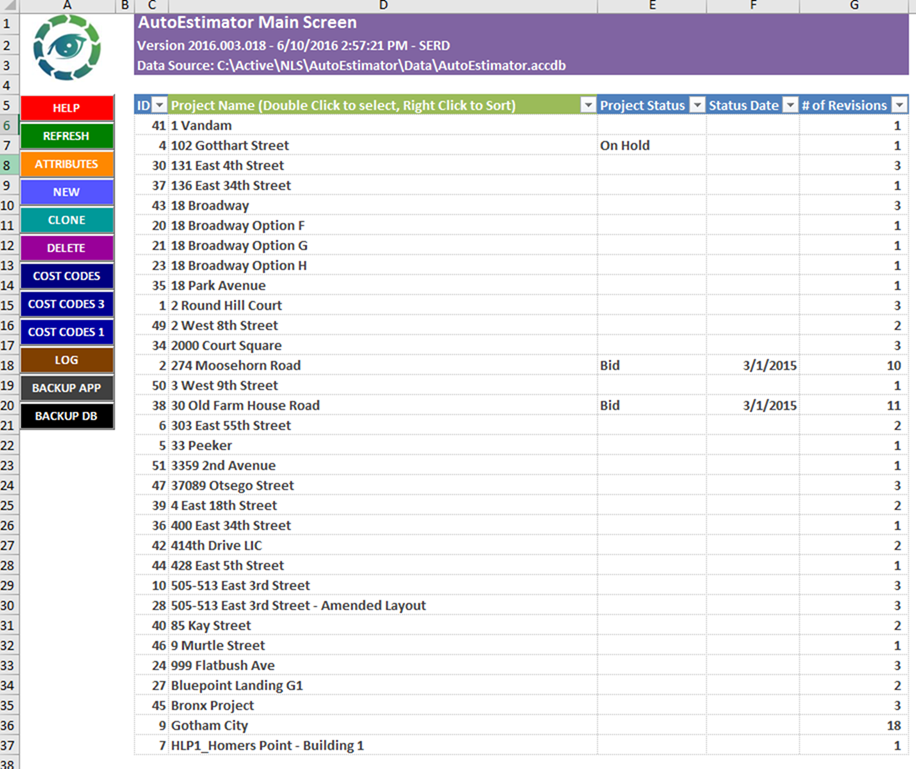Viewport: 916px width, 769px height.
Task: Click the purple DELETE button
Action: 67,248
